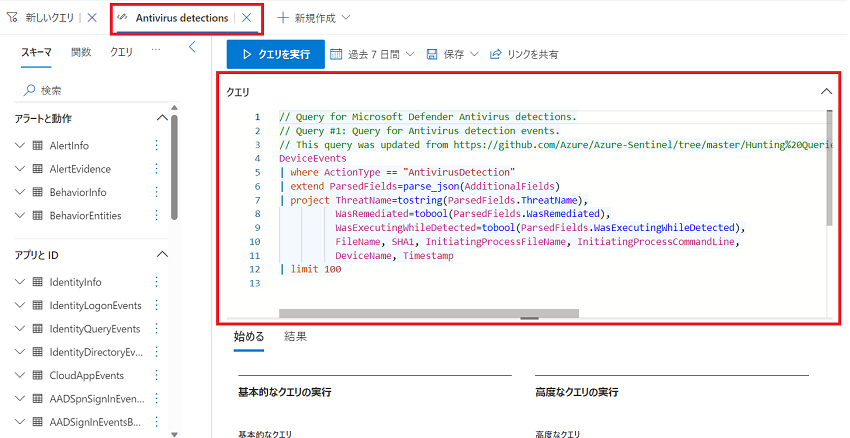The width and height of the screenshot is (850, 438).
Task: Expand the IdentityLogonEvents table
Action: pos(21,305)
